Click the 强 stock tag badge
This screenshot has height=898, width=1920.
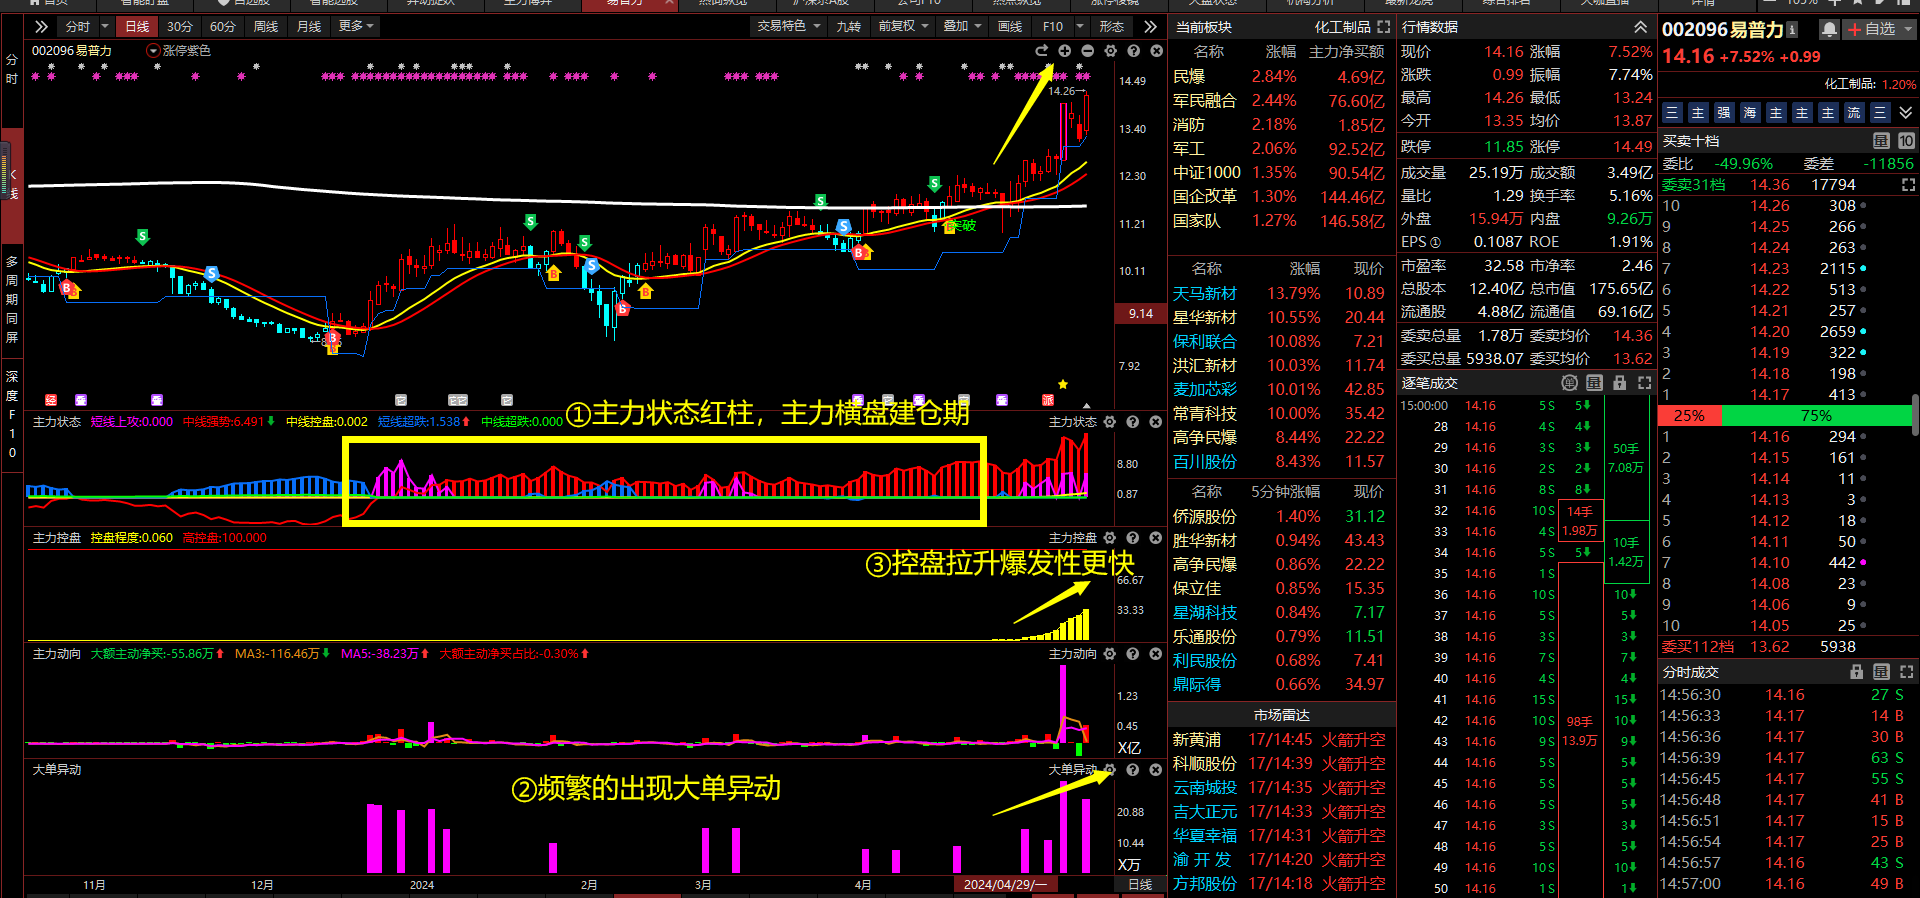pos(1724,113)
